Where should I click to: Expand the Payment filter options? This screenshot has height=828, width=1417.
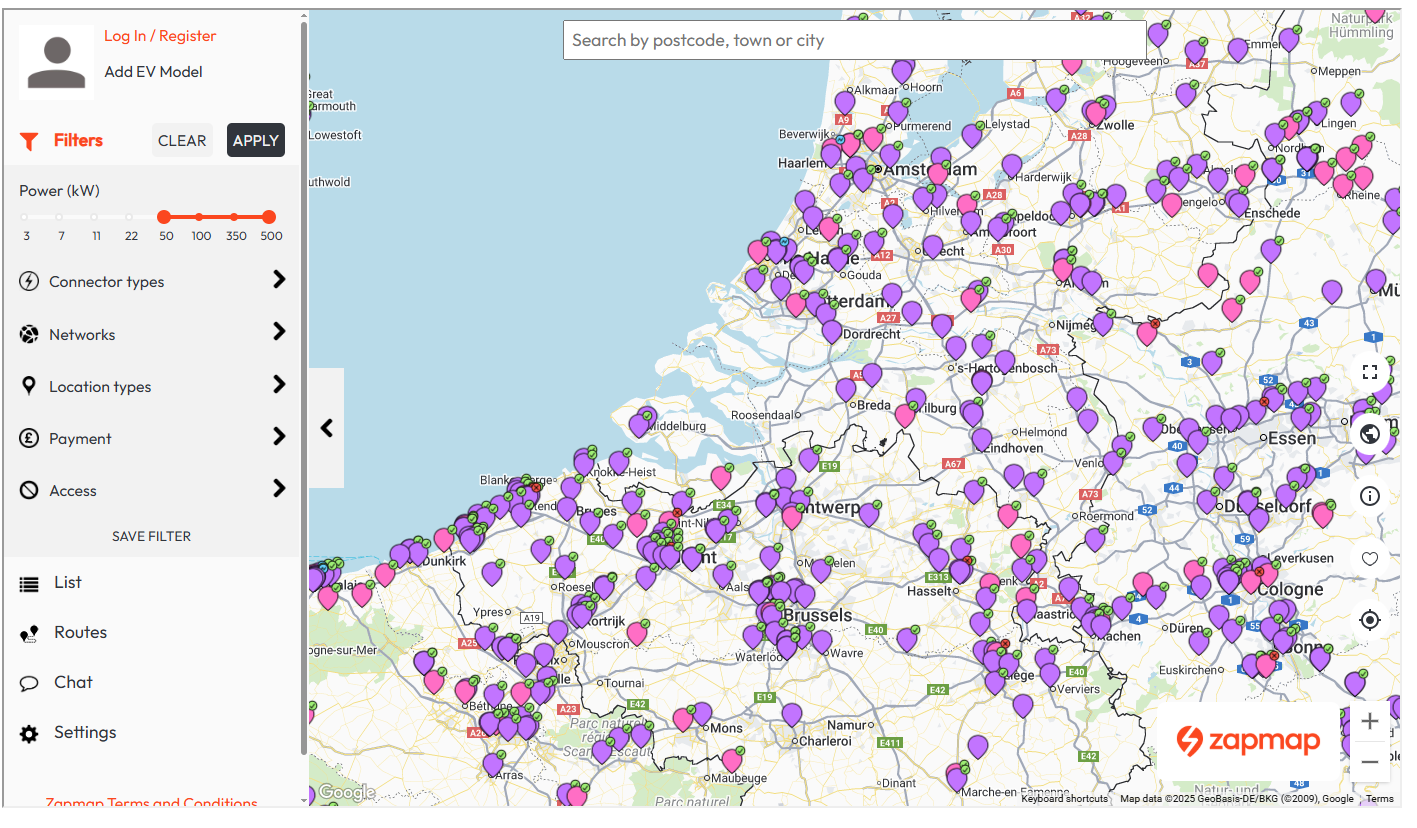pyautogui.click(x=152, y=438)
